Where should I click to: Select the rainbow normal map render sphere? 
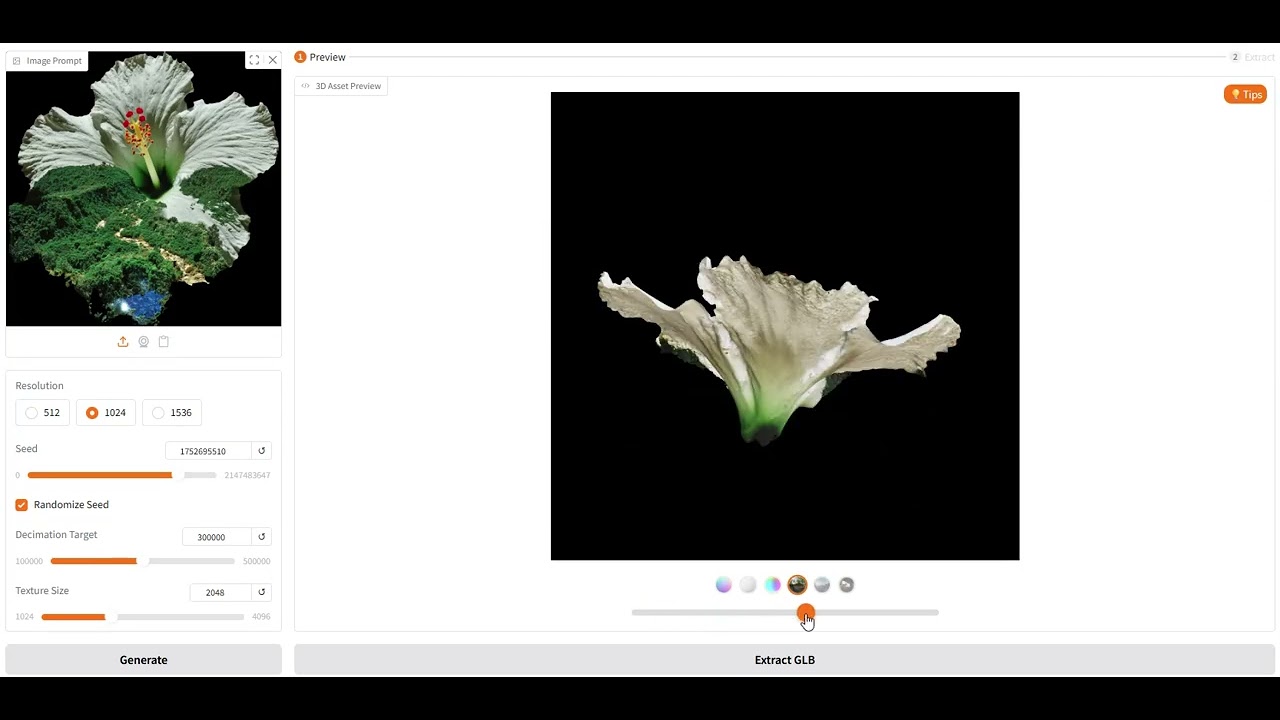773,585
